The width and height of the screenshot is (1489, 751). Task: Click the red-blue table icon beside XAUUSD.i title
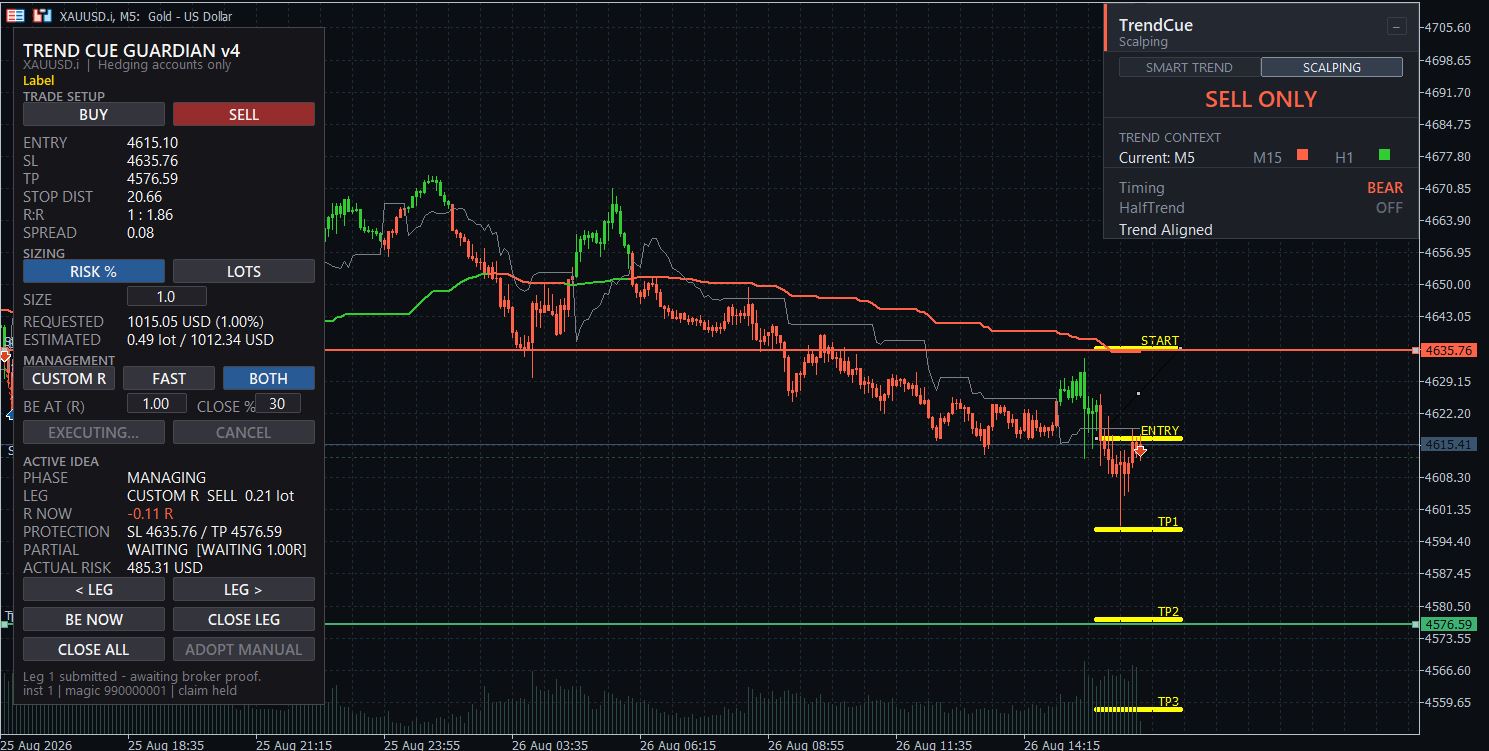(16, 16)
